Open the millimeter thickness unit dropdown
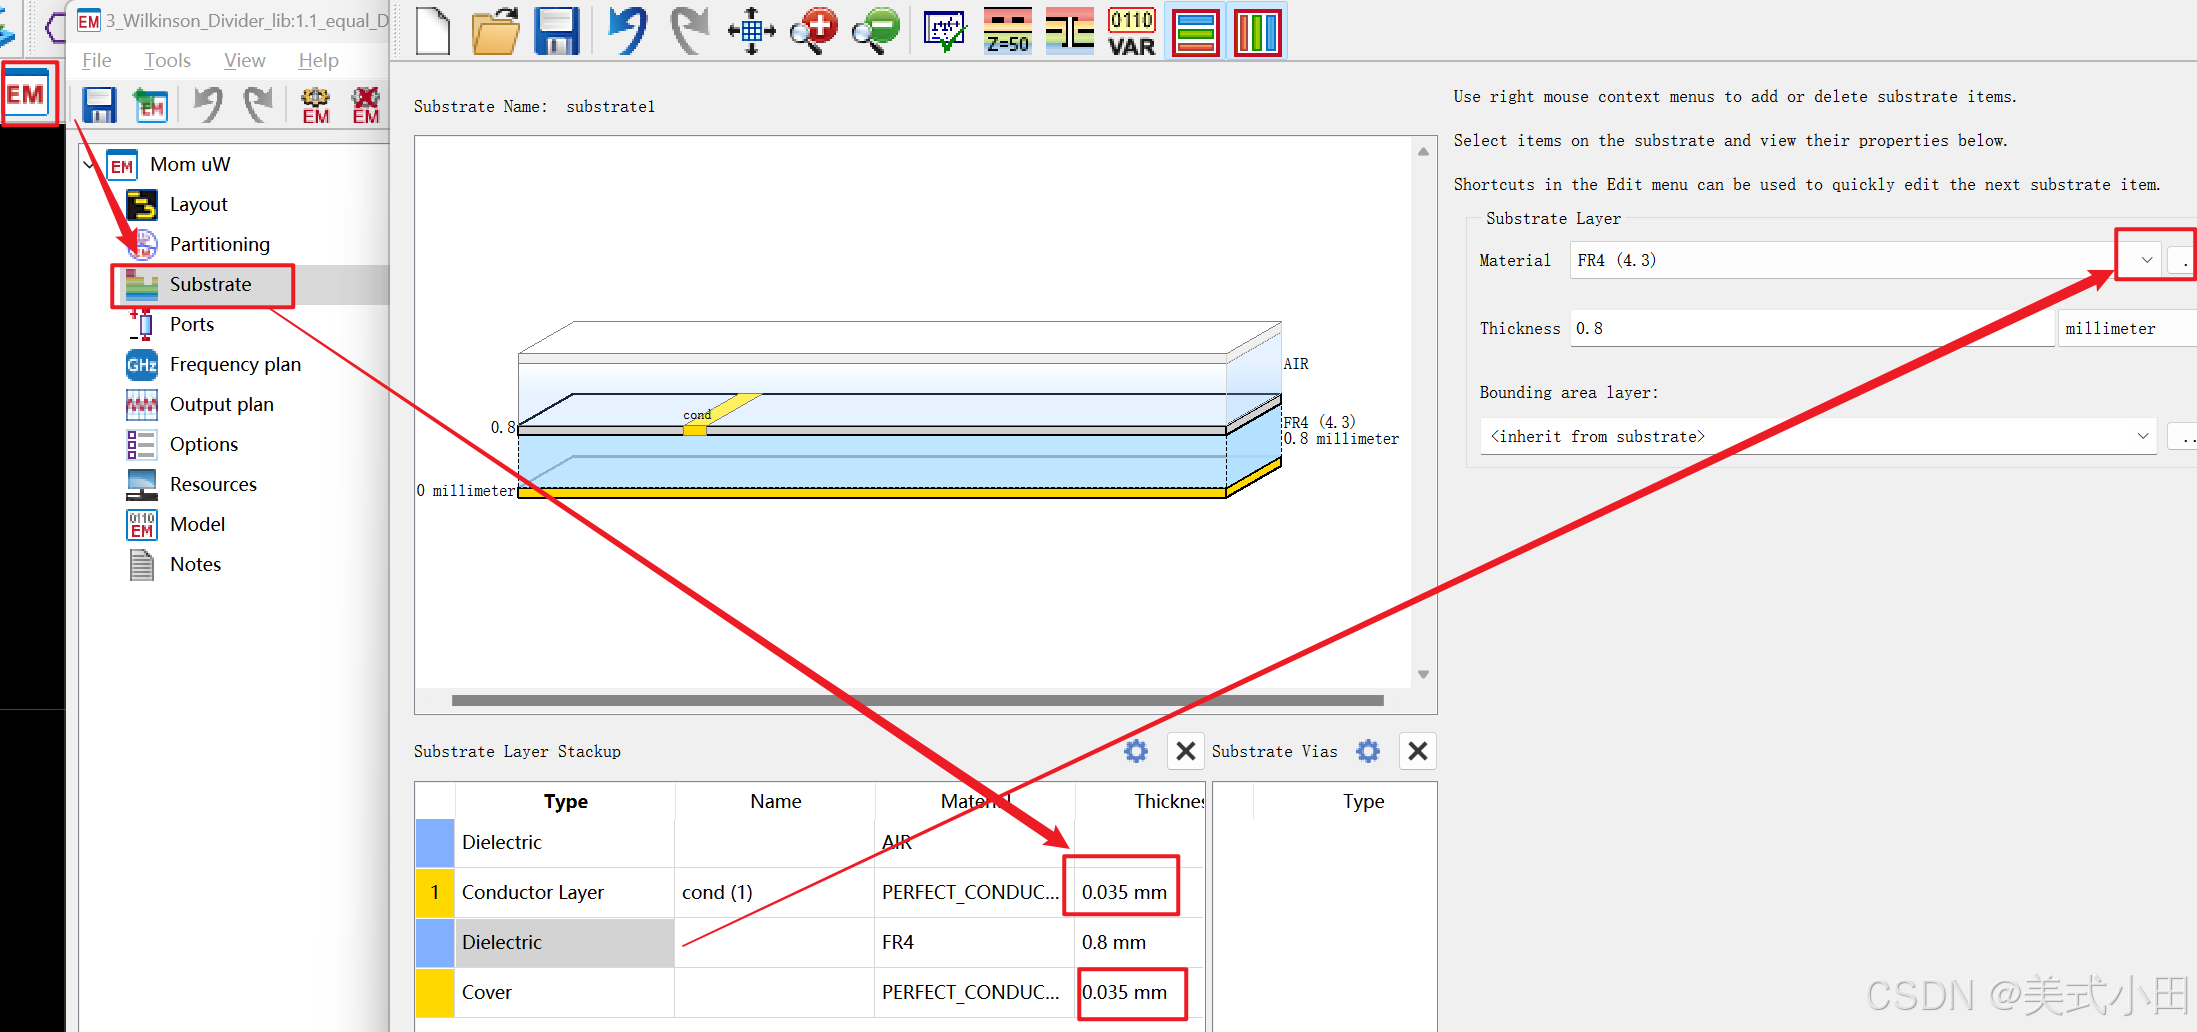This screenshot has height=1032, width=2197. pyautogui.click(x=2127, y=329)
